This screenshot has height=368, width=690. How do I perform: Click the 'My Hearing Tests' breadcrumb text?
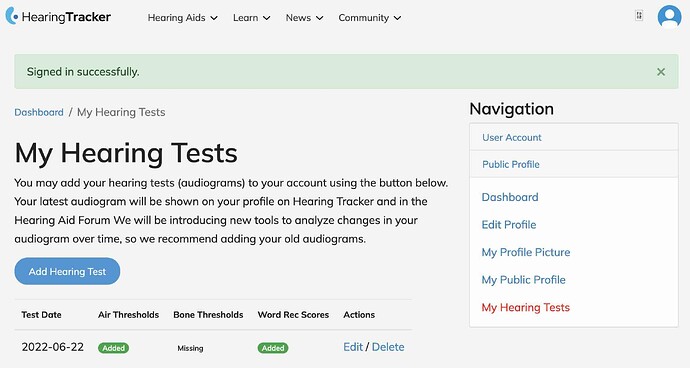[x=121, y=112]
